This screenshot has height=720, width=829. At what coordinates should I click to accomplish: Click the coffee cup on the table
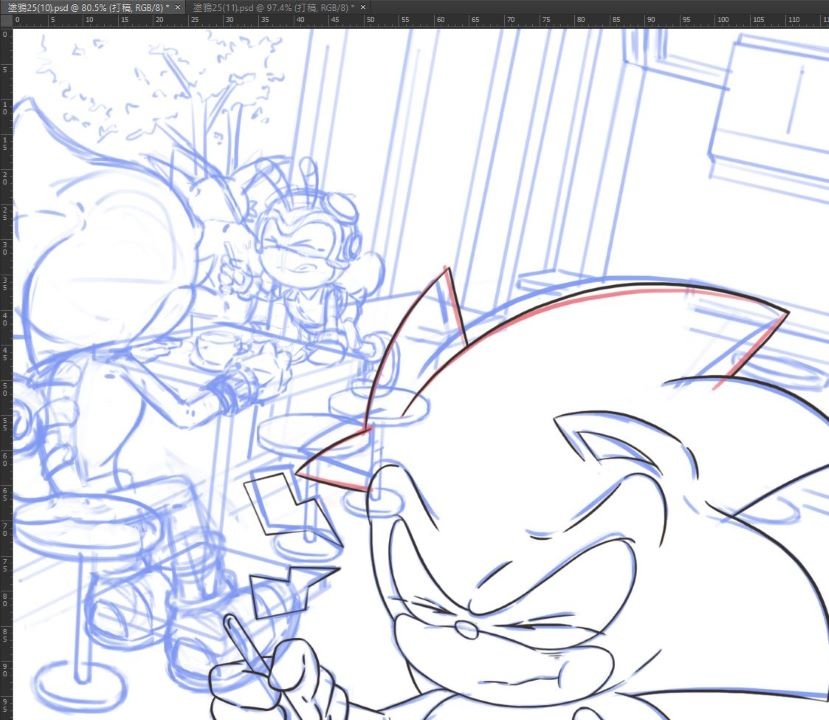coord(213,346)
